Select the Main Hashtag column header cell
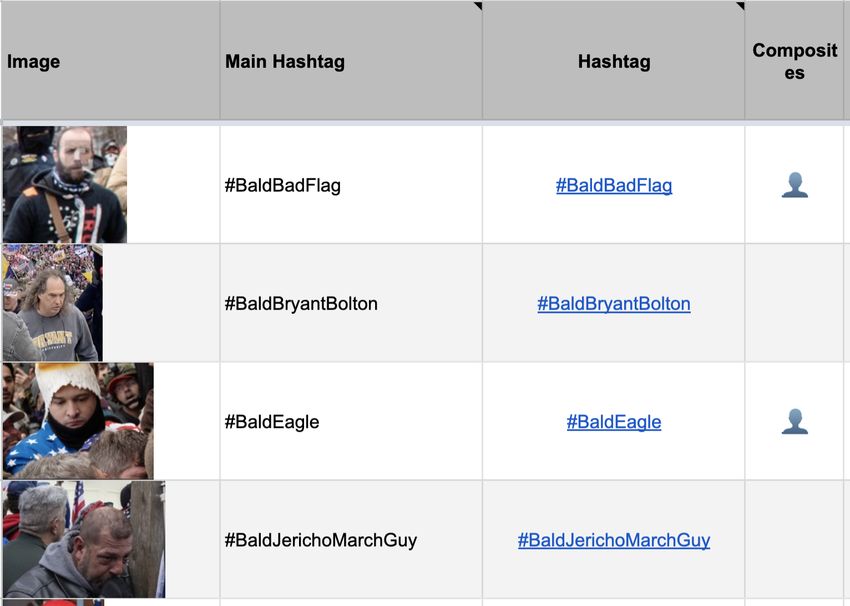The height and width of the screenshot is (606, 850). tap(351, 60)
